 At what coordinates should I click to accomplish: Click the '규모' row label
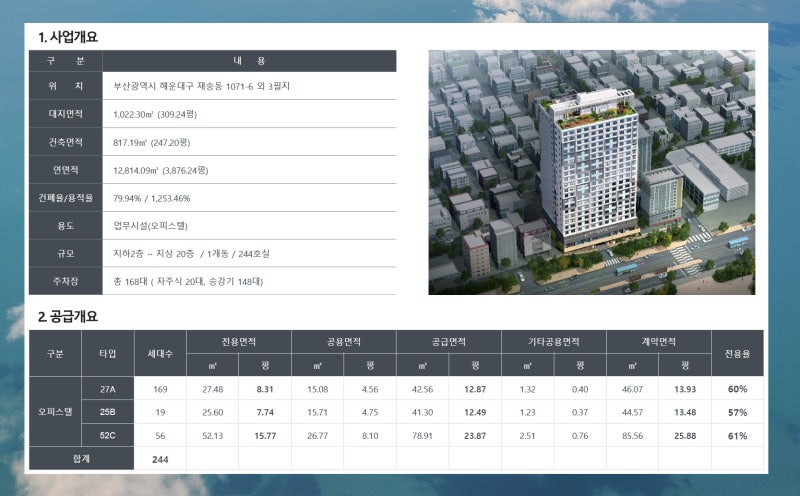66,254
